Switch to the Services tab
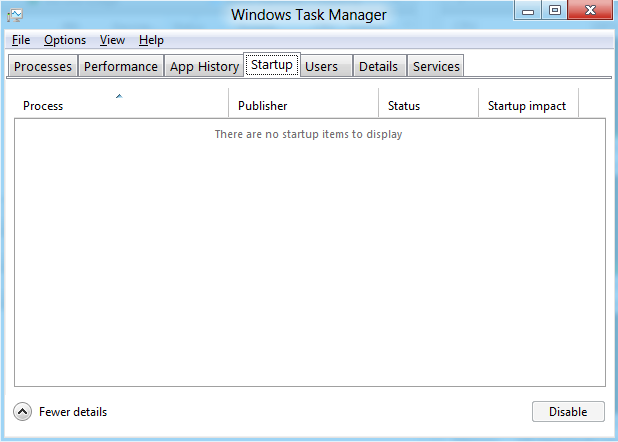 (x=436, y=66)
